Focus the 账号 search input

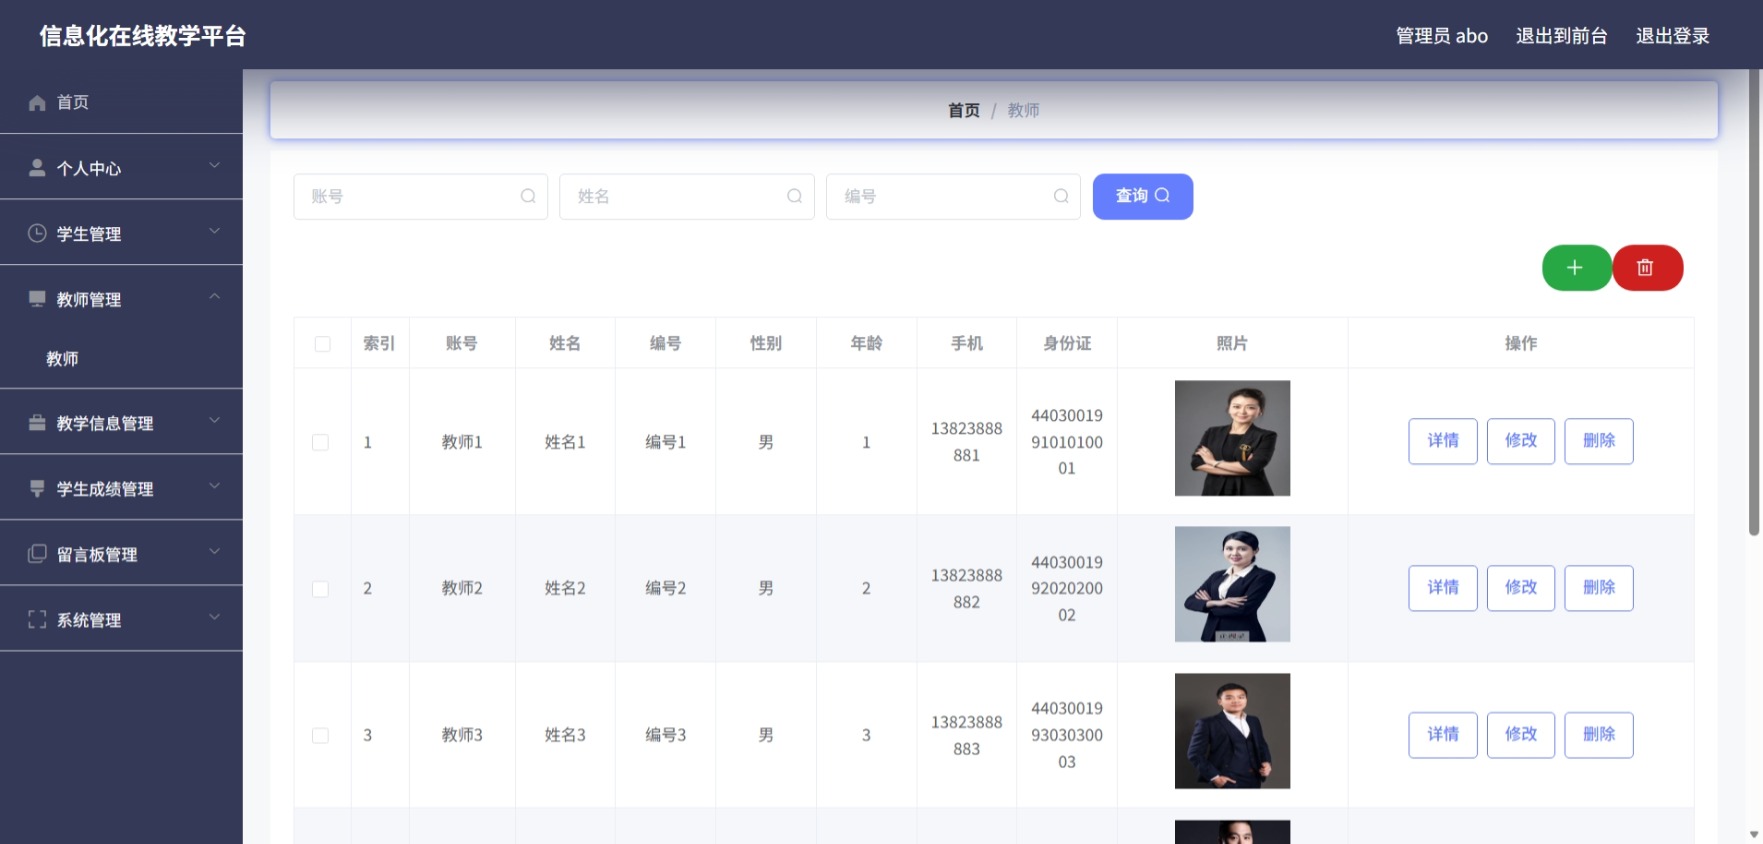coord(420,196)
